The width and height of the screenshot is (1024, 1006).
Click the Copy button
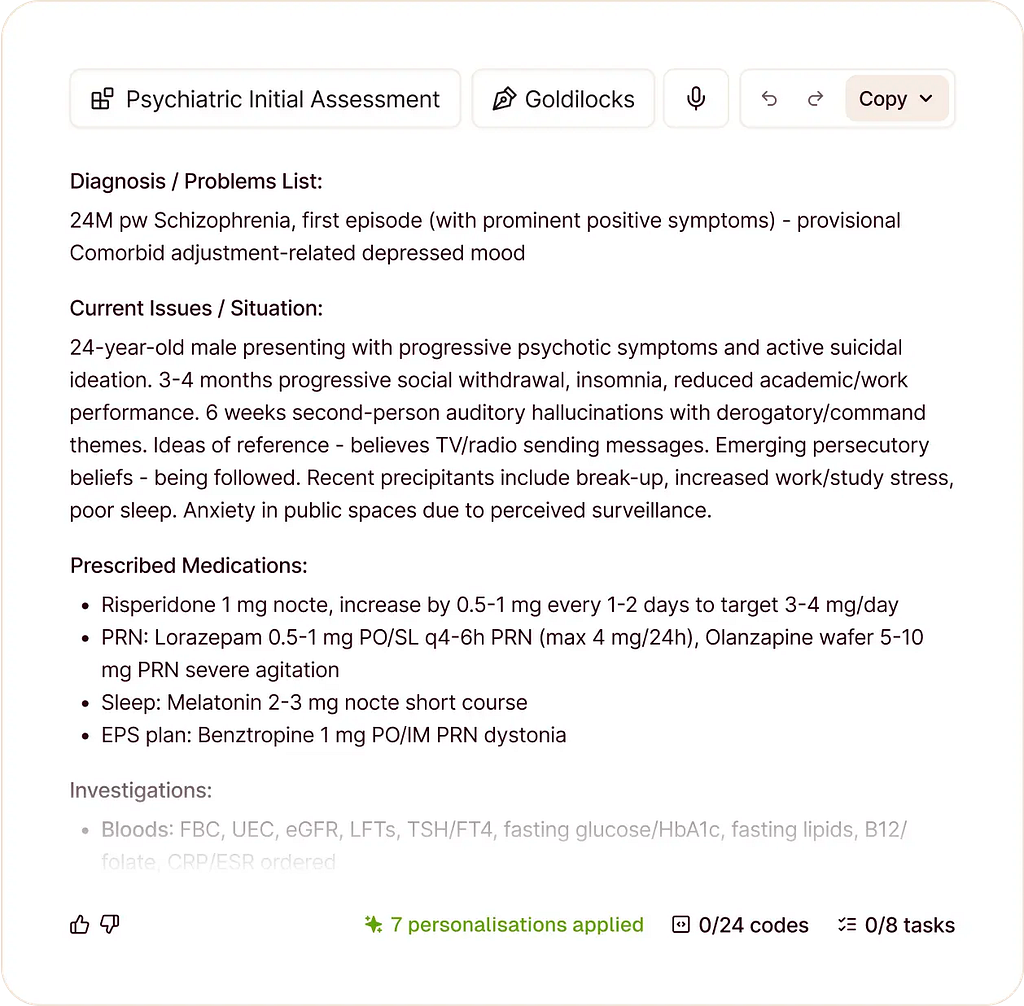coord(884,98)
